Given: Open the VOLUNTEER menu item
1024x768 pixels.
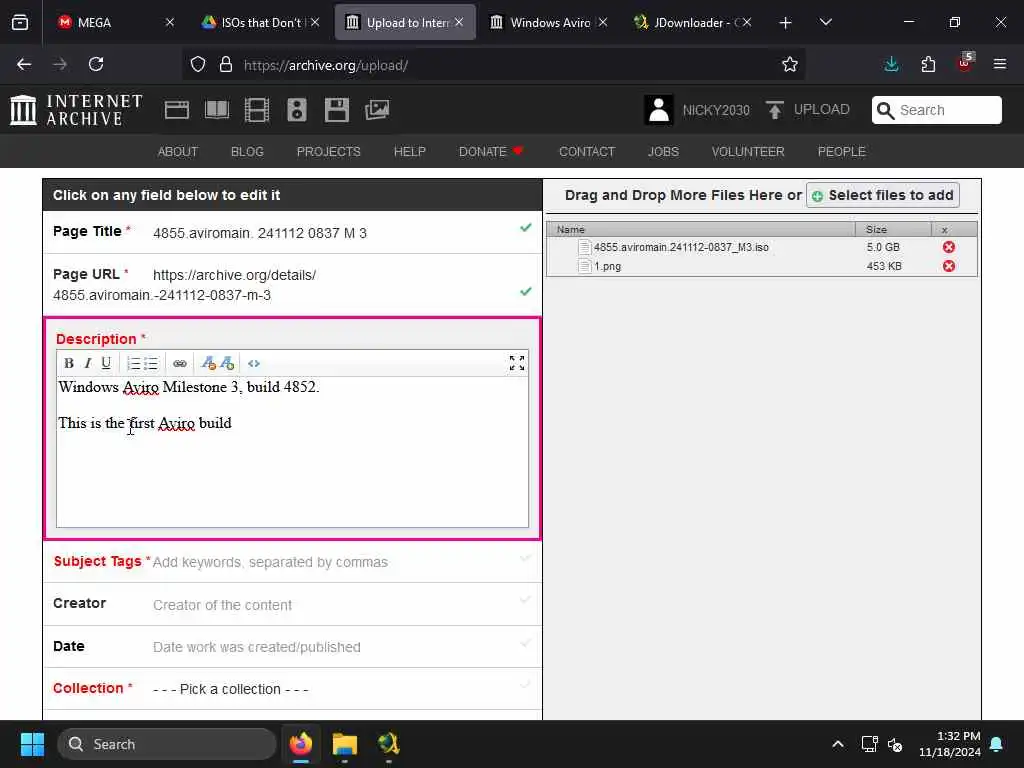Looking at the screenshot, I should click(x=748, y=152).
